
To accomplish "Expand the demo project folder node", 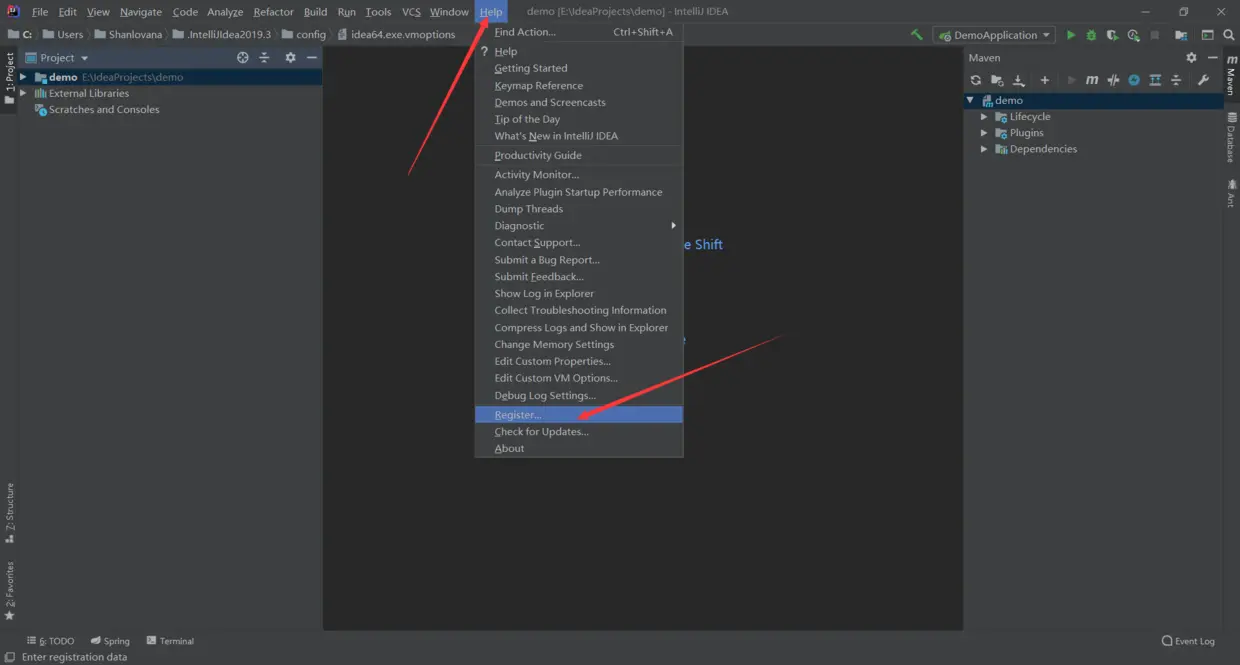I will [x=24, y=77].
